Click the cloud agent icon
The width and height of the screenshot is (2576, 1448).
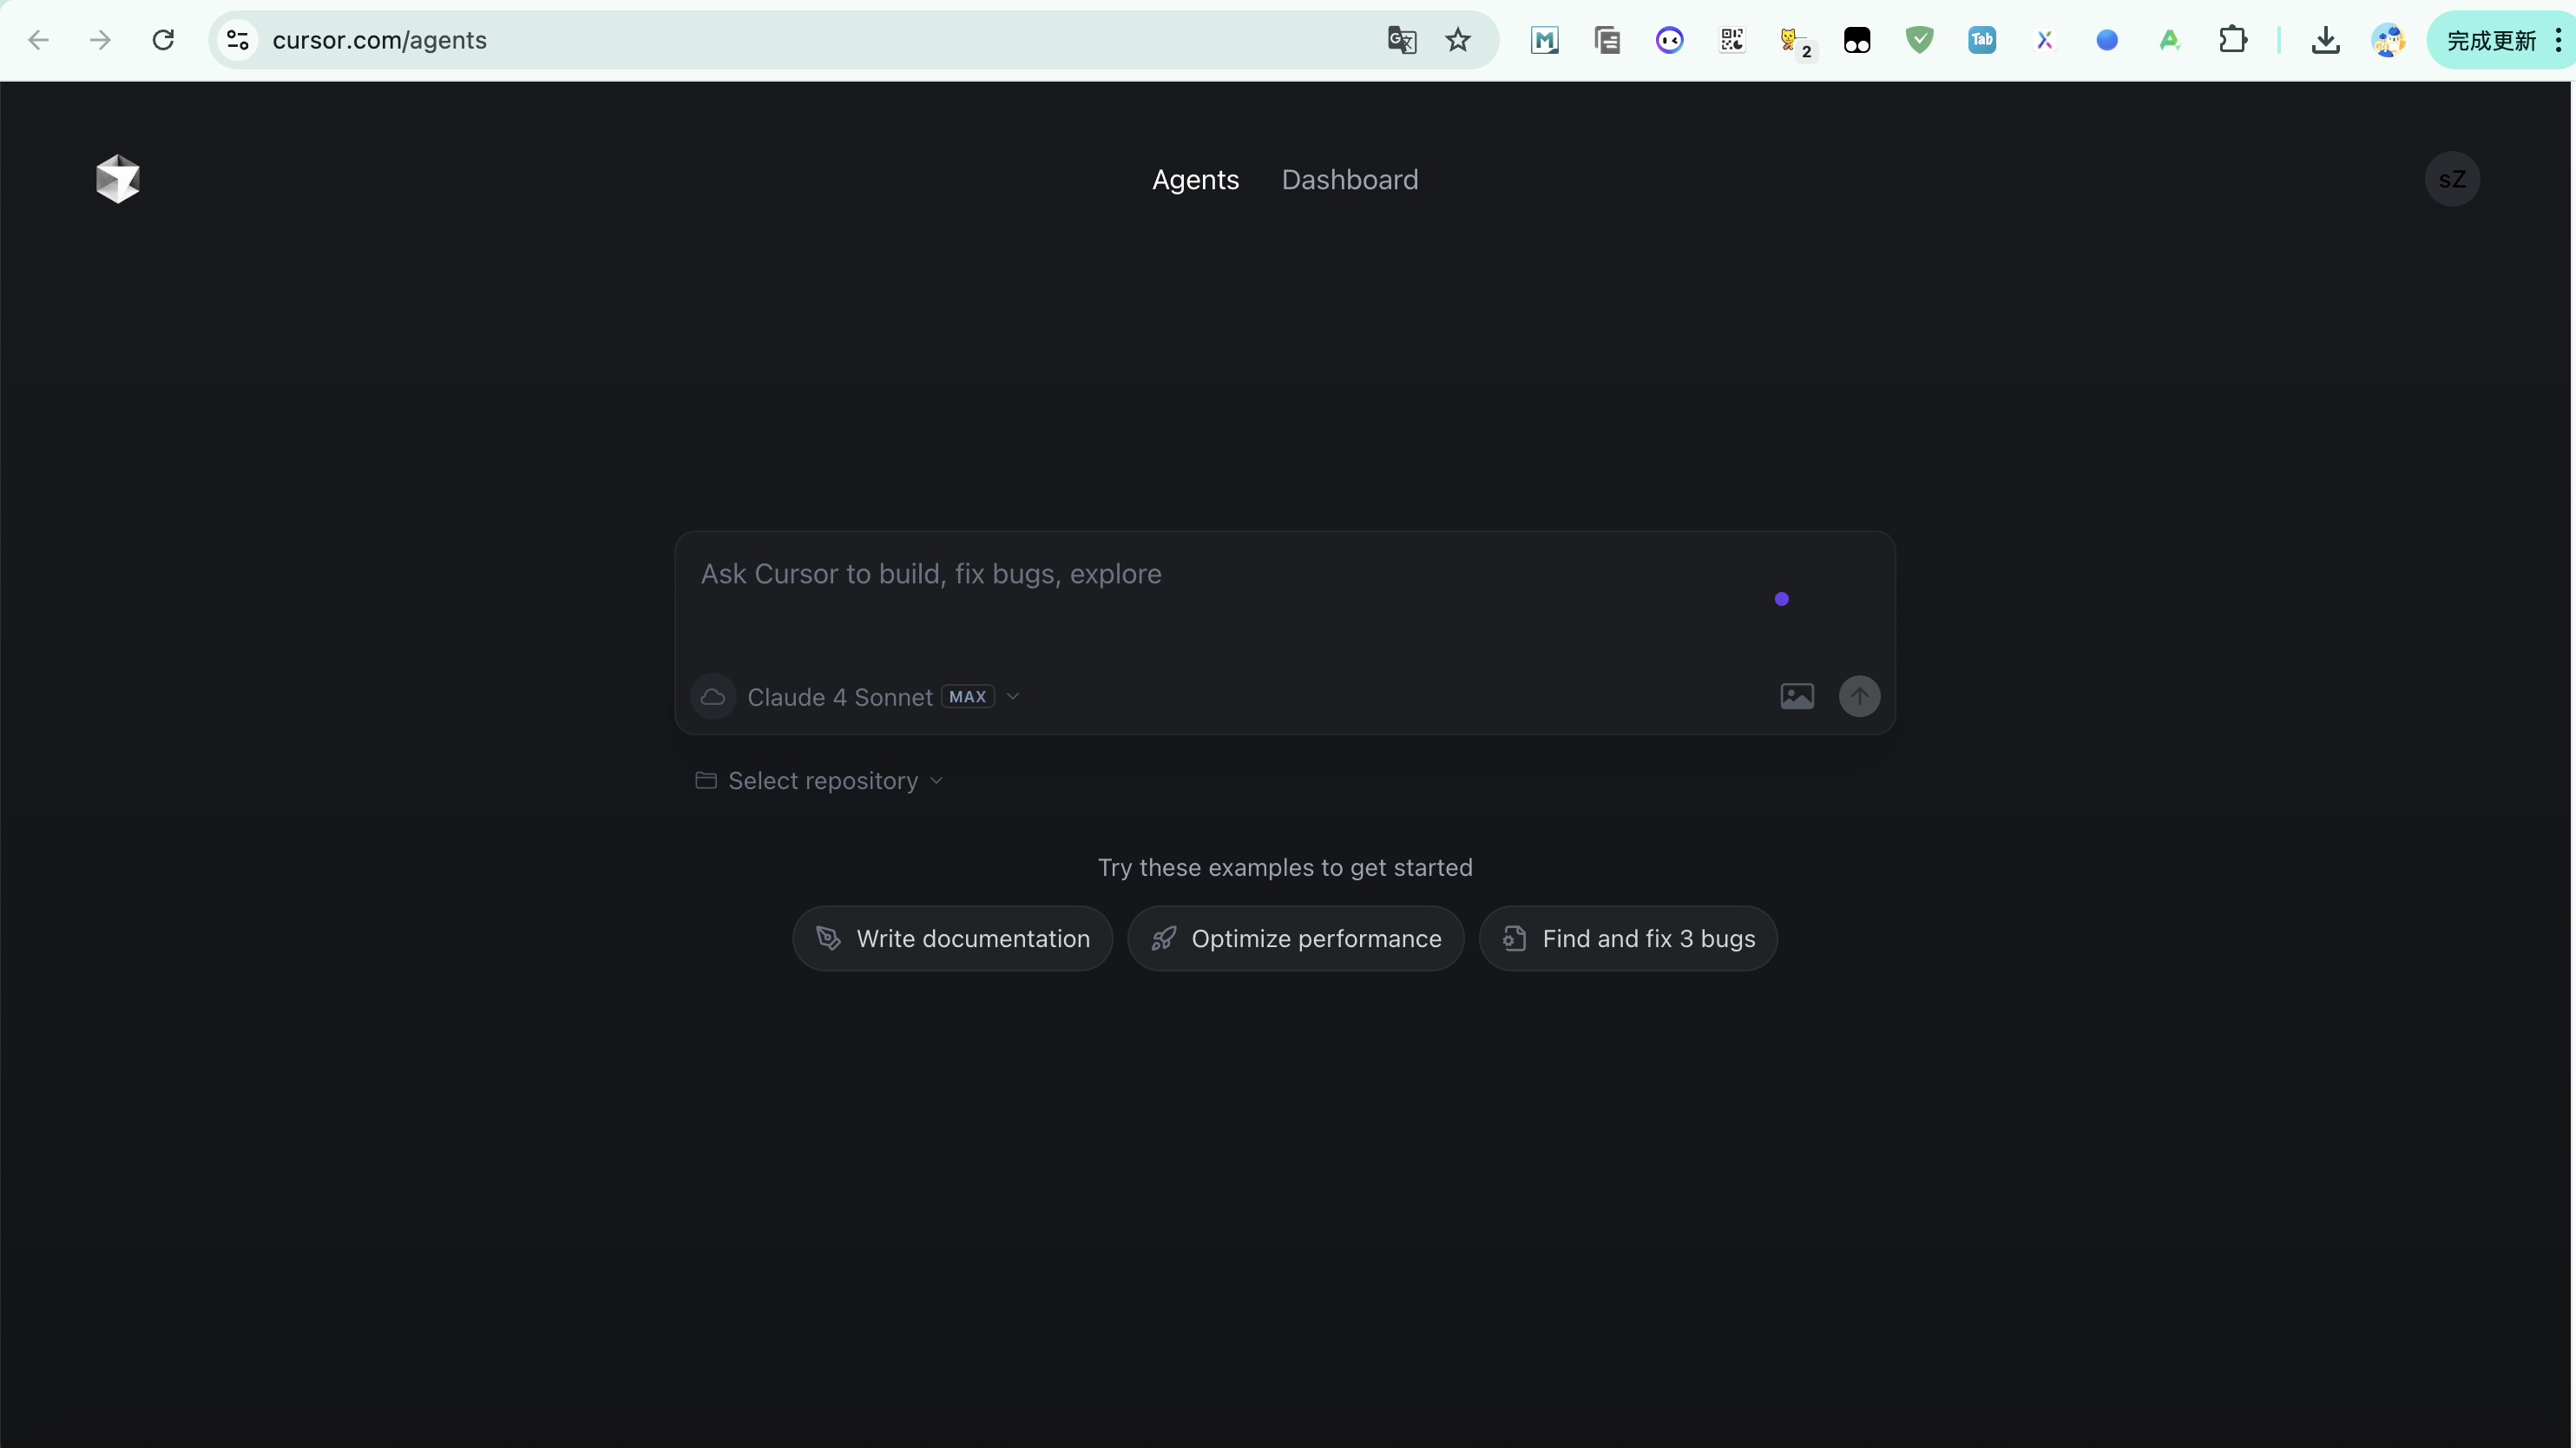[713, 697]
